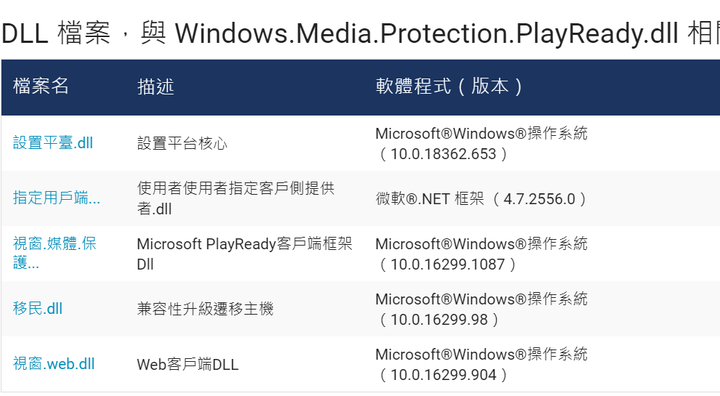
Task: Click the version 10.0.16299.98 cell
Action: tap(481, 309)
